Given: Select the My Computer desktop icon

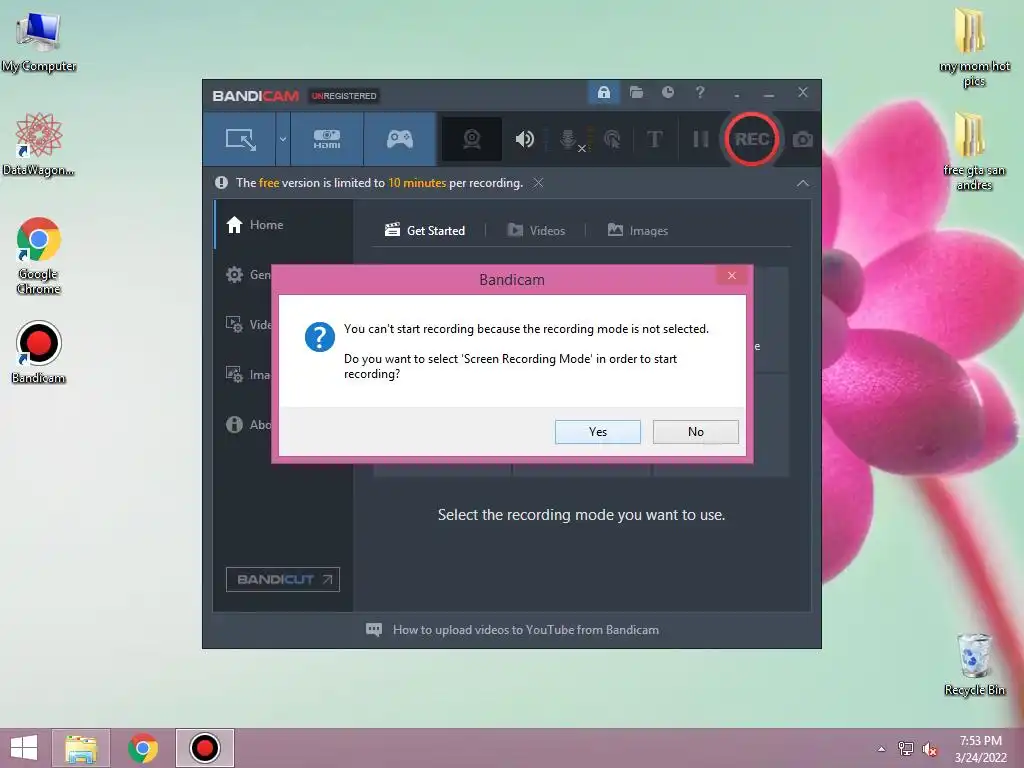Looking at the screenshot, I should click(39, 43).
